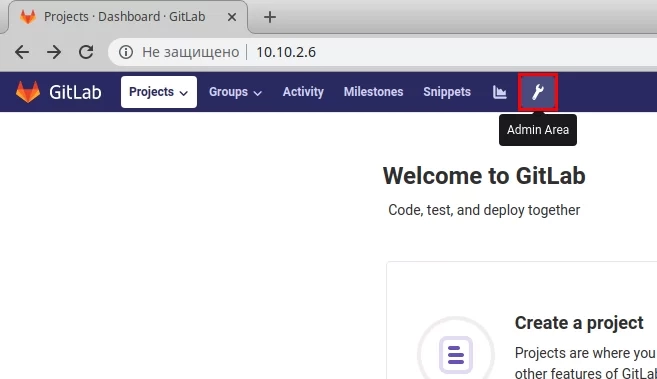The height and width of the screenshot is (379, 657).
Task: Close the Projects Dashboard GitLab tab
Action: point(232,17)
